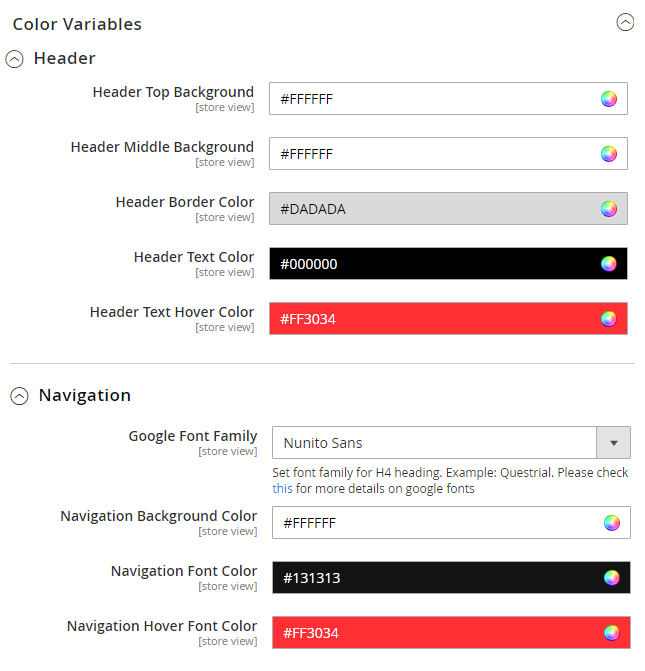Open the Google Font Family dropdown
This screenshot has width=645, height=671.
click(x=613, y=442)
